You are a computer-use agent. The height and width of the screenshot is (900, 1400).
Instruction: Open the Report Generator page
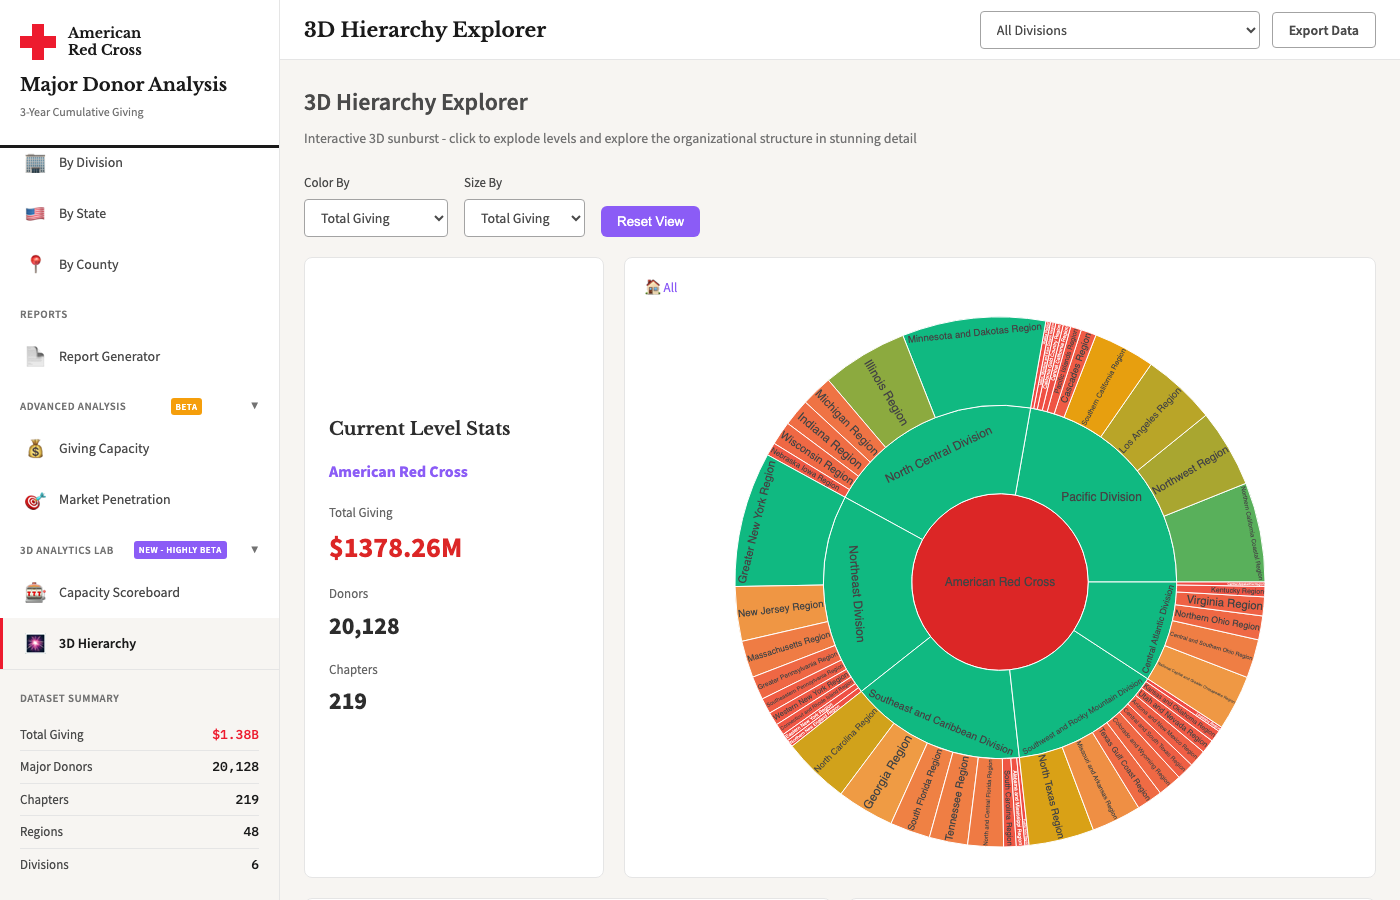point(140,356)
